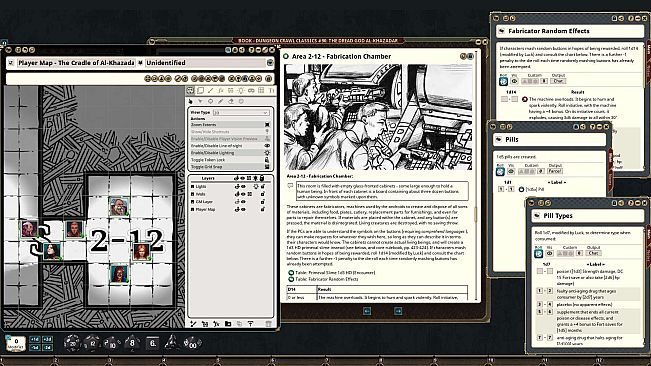Open Table: Fabricator Random Effects link
The height and width of the screenshot is (366, 651).
click(x=327, y=279)
